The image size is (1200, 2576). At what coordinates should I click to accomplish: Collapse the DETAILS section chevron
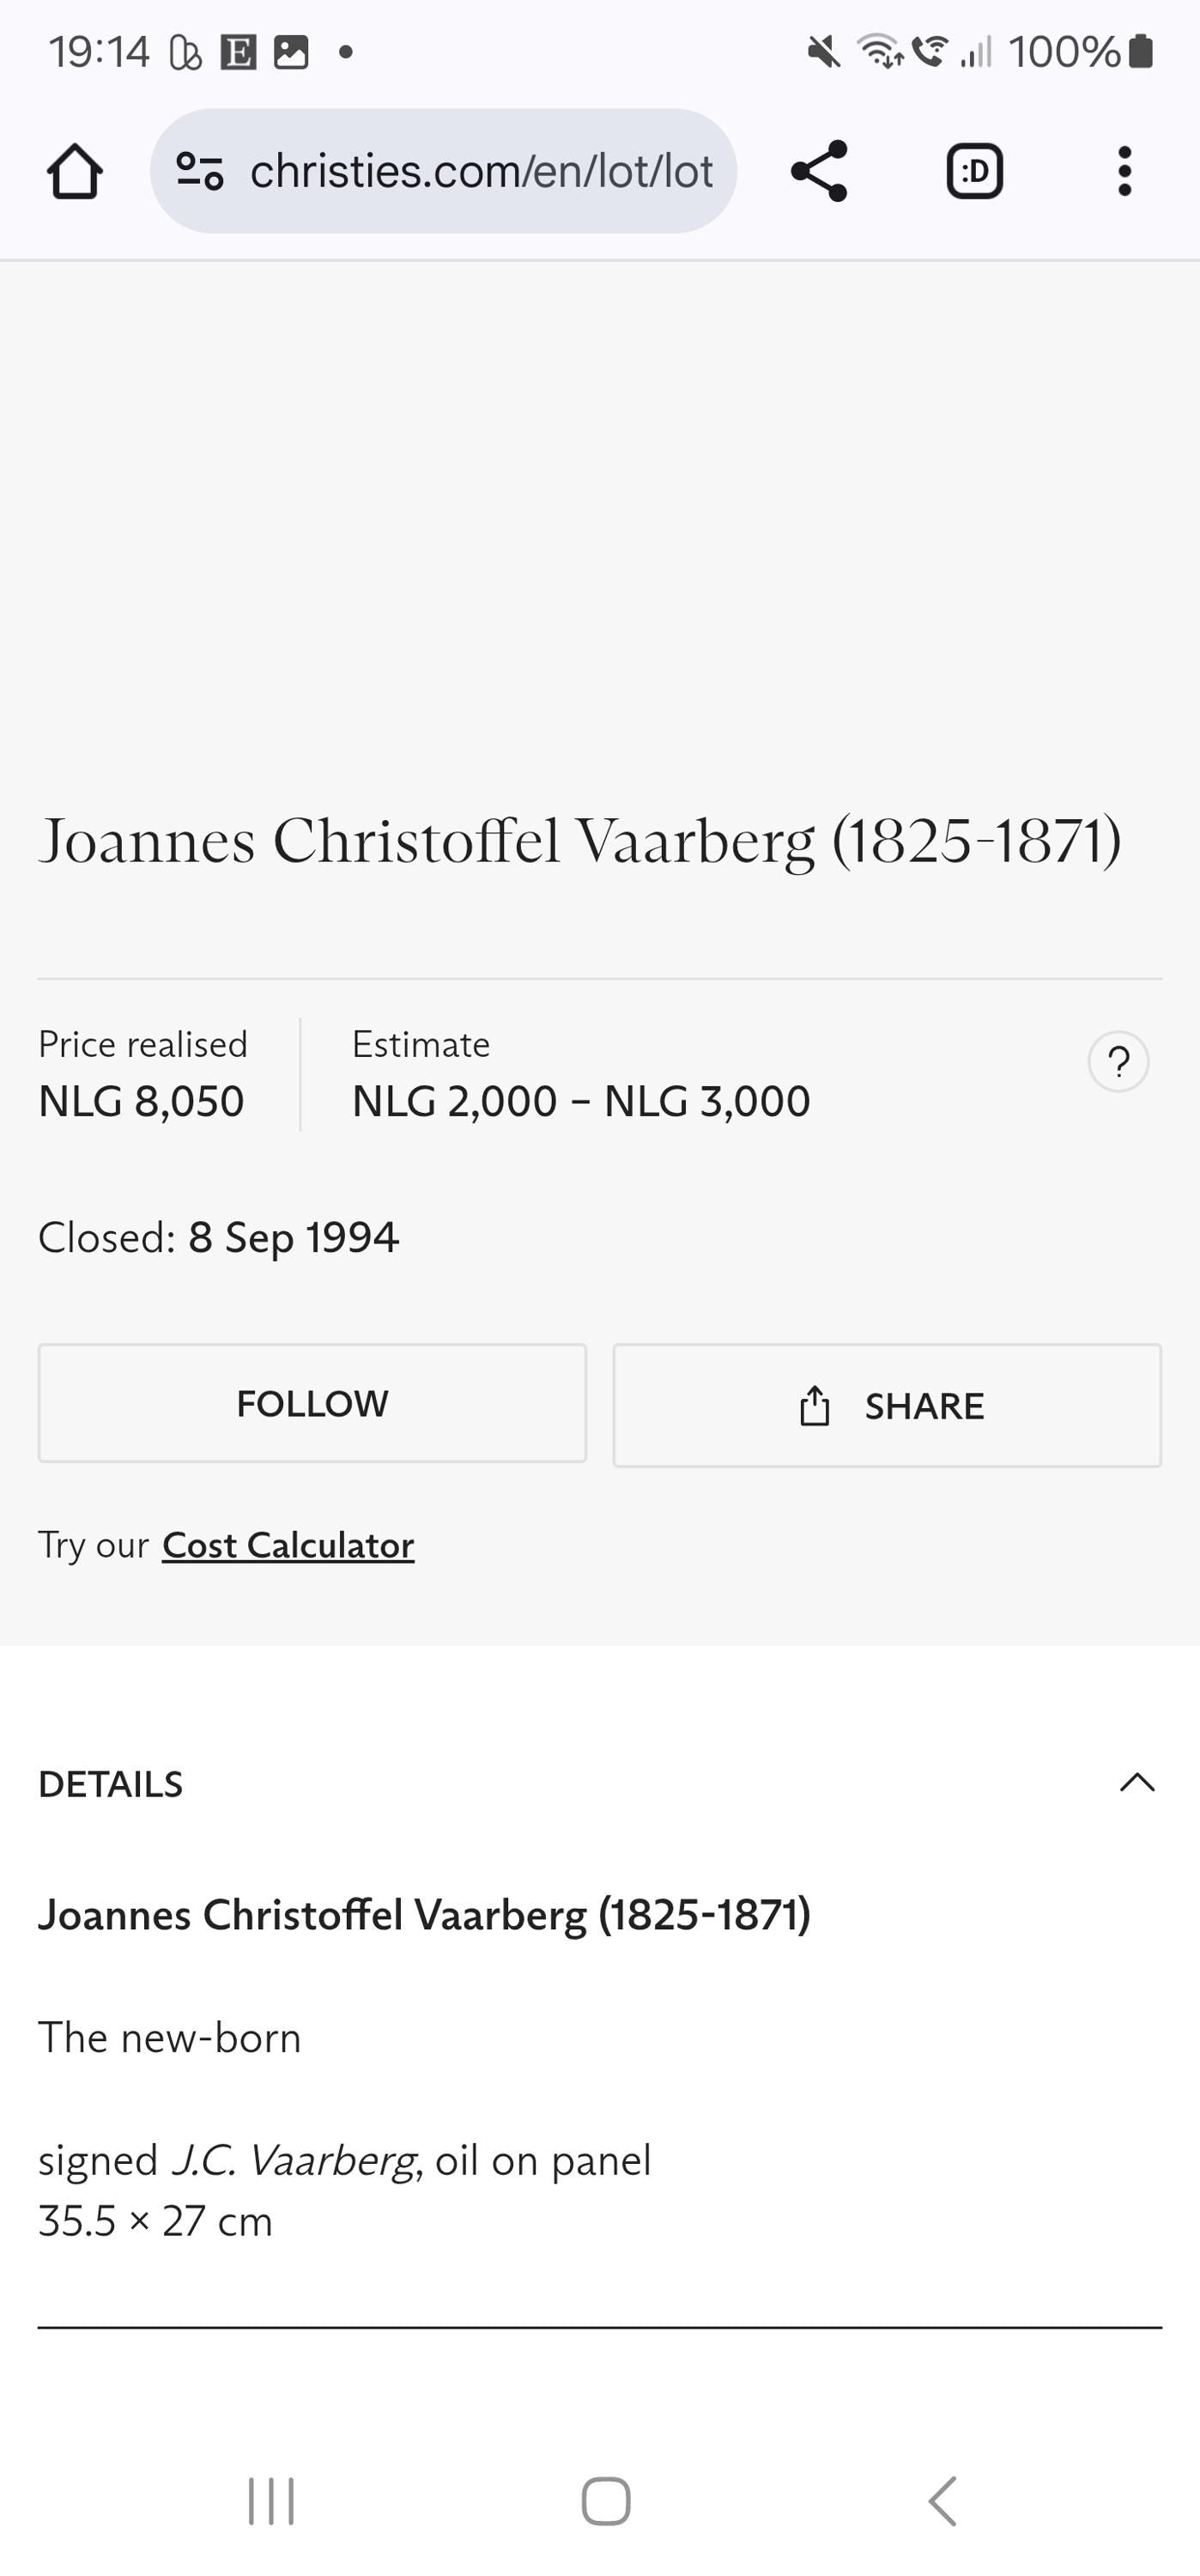(1137, 1782)
